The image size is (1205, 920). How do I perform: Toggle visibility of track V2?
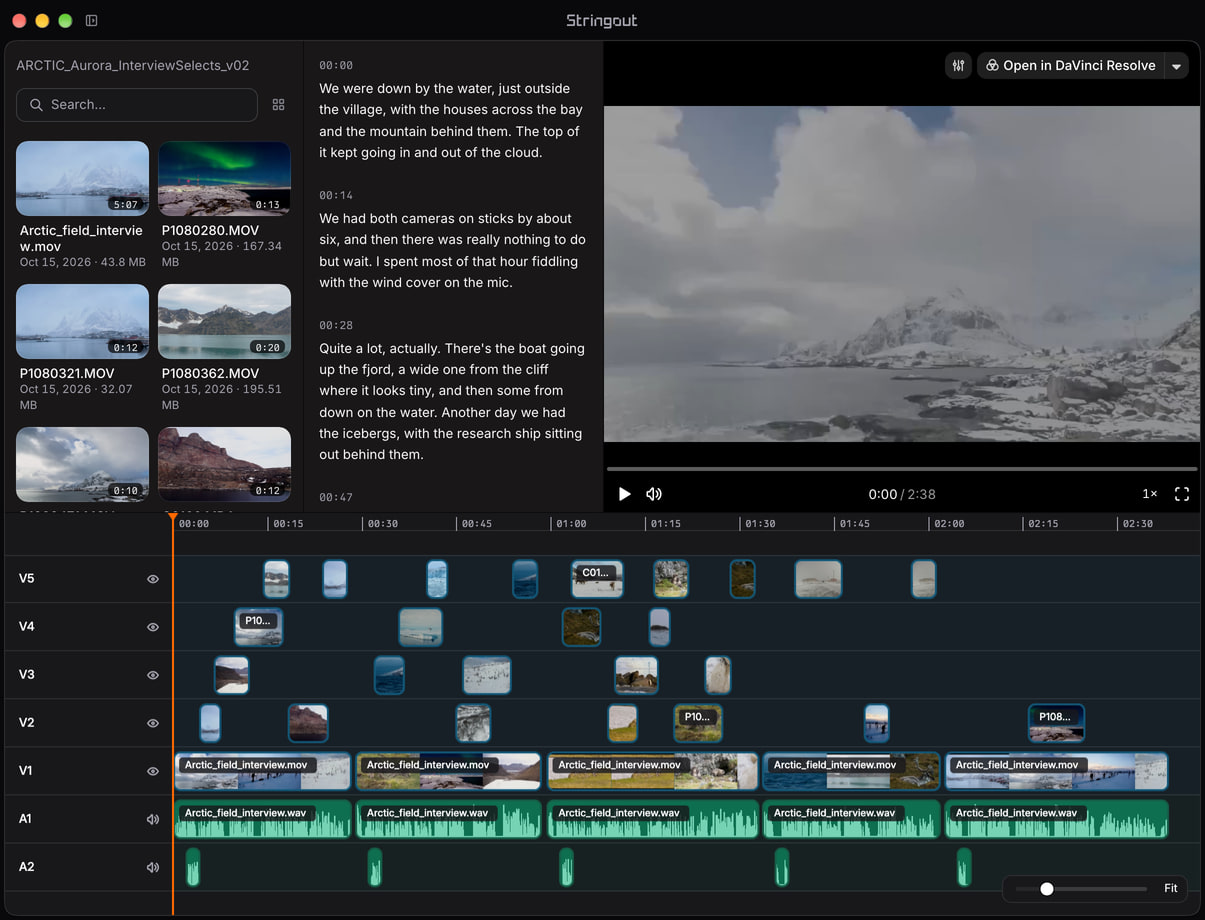[153, 723]
